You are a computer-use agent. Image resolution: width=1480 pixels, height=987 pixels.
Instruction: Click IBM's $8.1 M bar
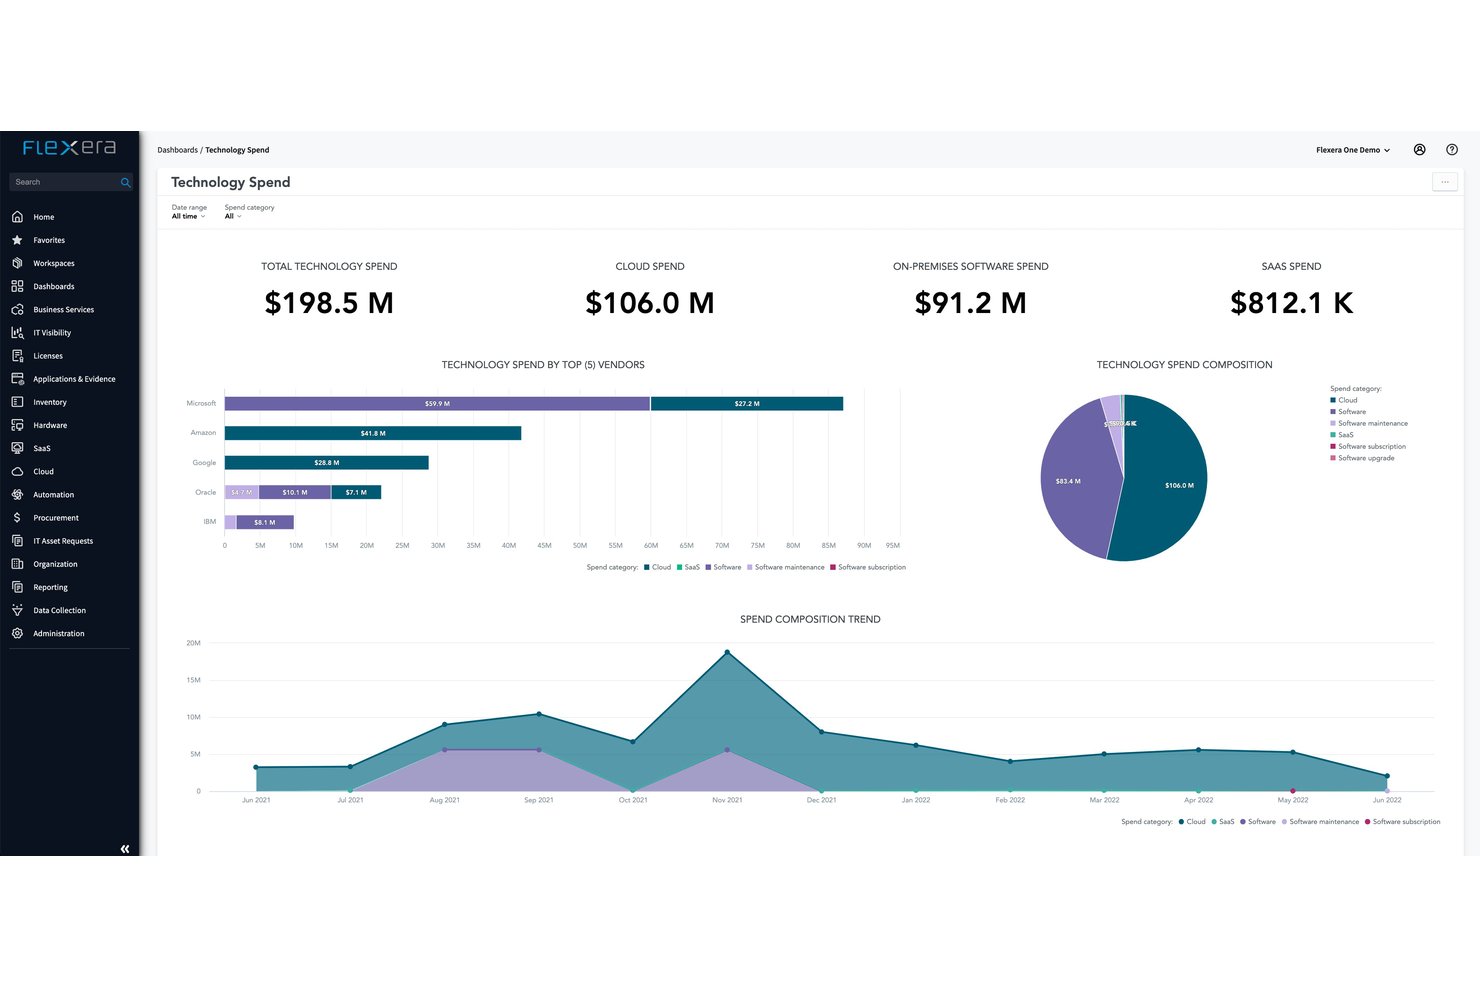tap(265, 522)
